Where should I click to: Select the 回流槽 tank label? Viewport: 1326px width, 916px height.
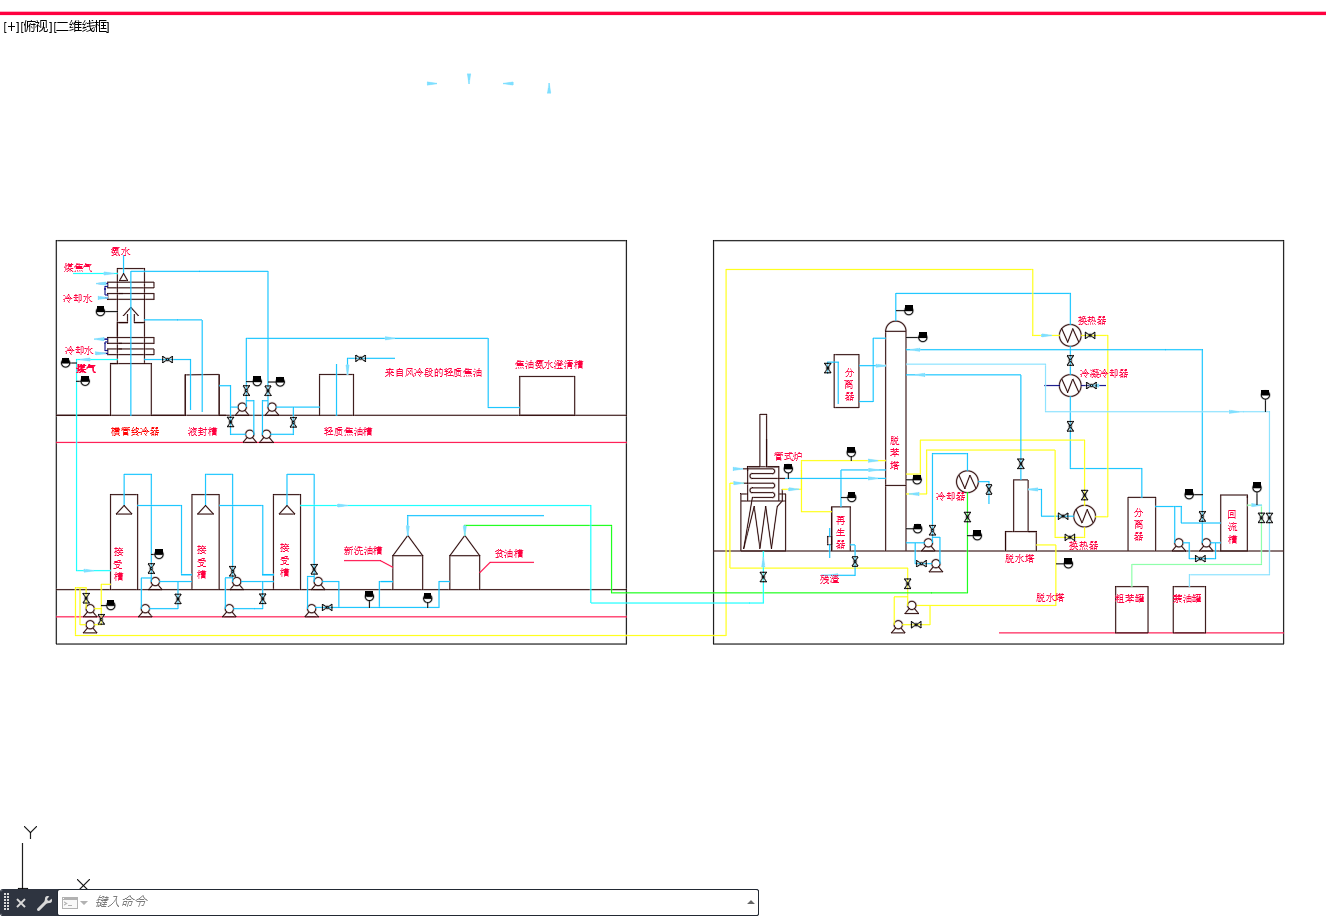coord(1232,527)
